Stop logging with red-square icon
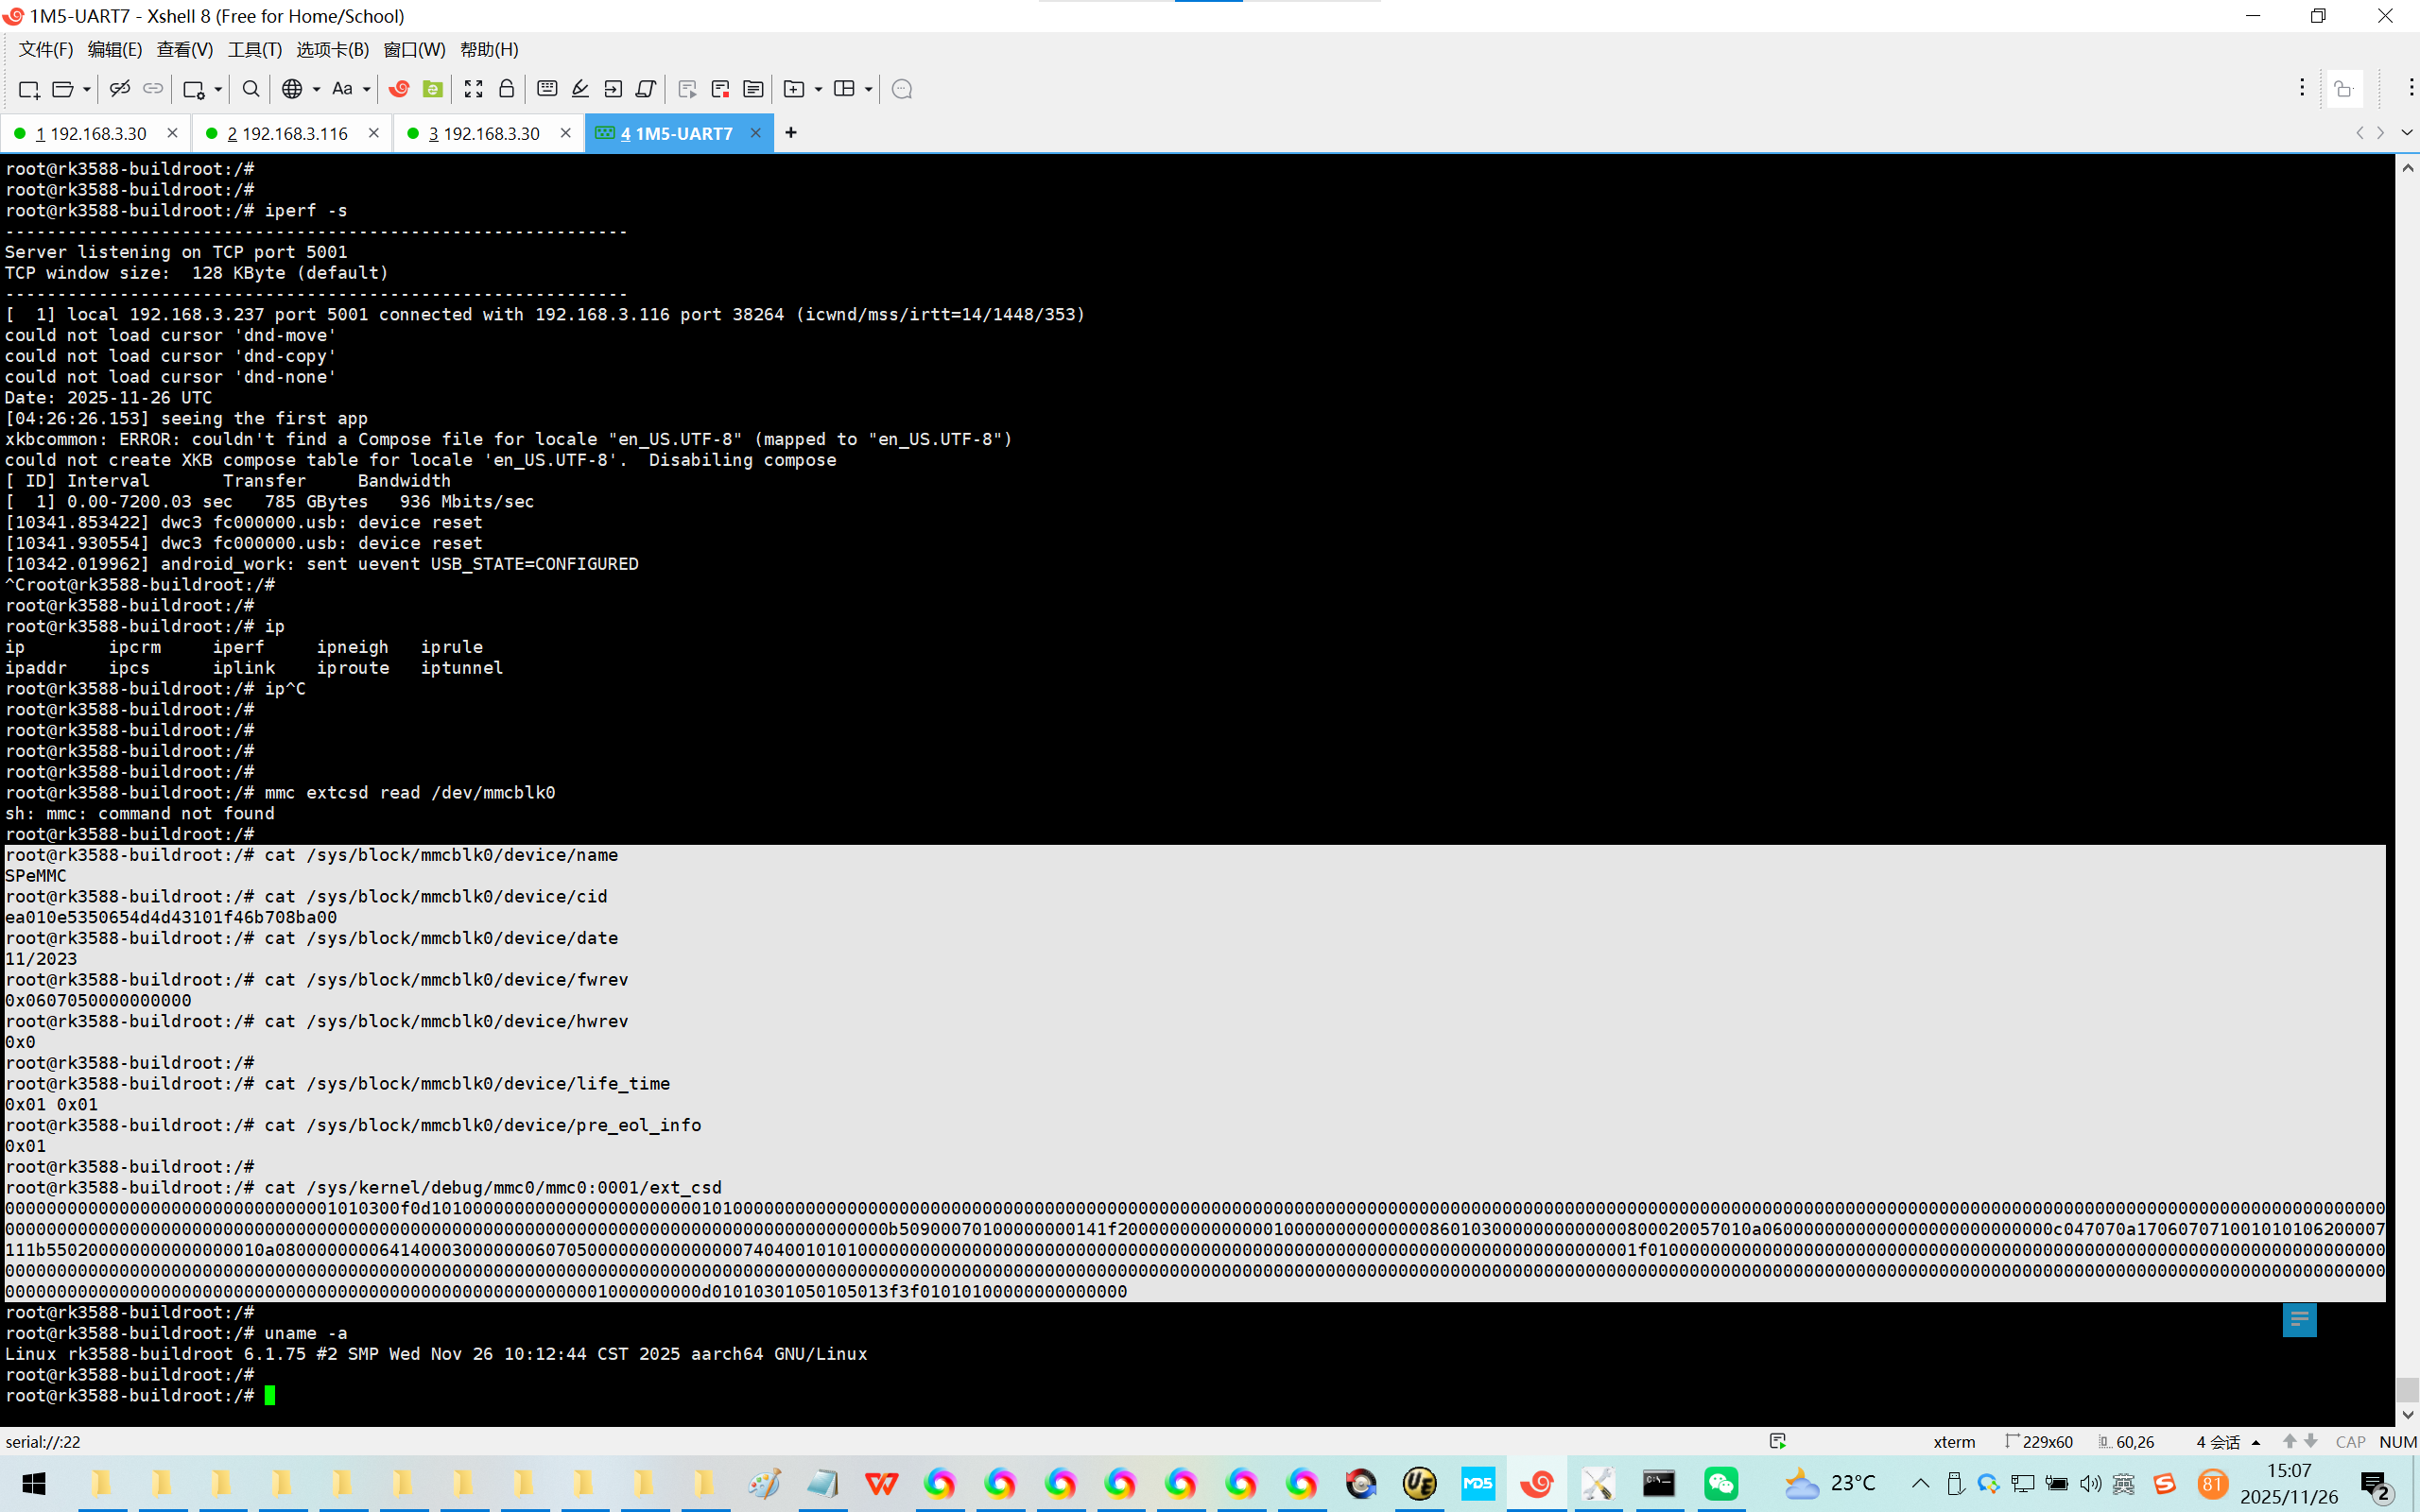Screen dimensions: 2420x1512 pos(720,89)
